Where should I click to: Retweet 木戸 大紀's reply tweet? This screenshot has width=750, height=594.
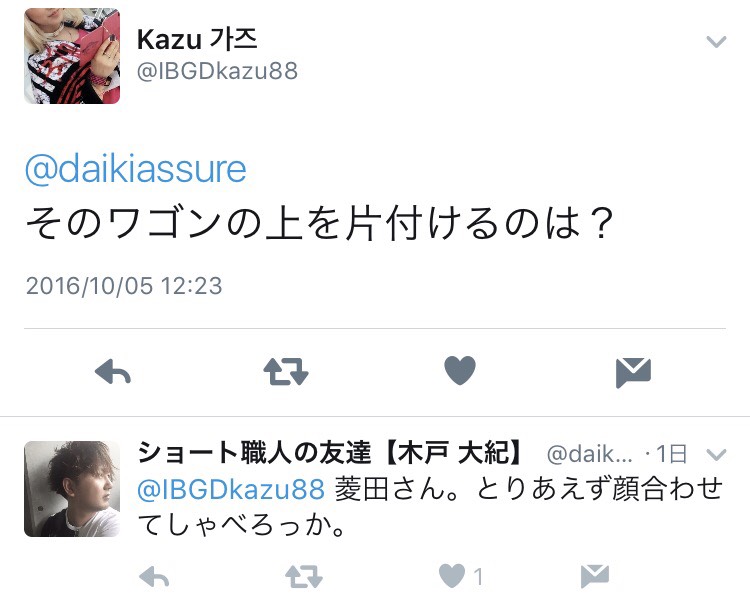coord(304,576)
